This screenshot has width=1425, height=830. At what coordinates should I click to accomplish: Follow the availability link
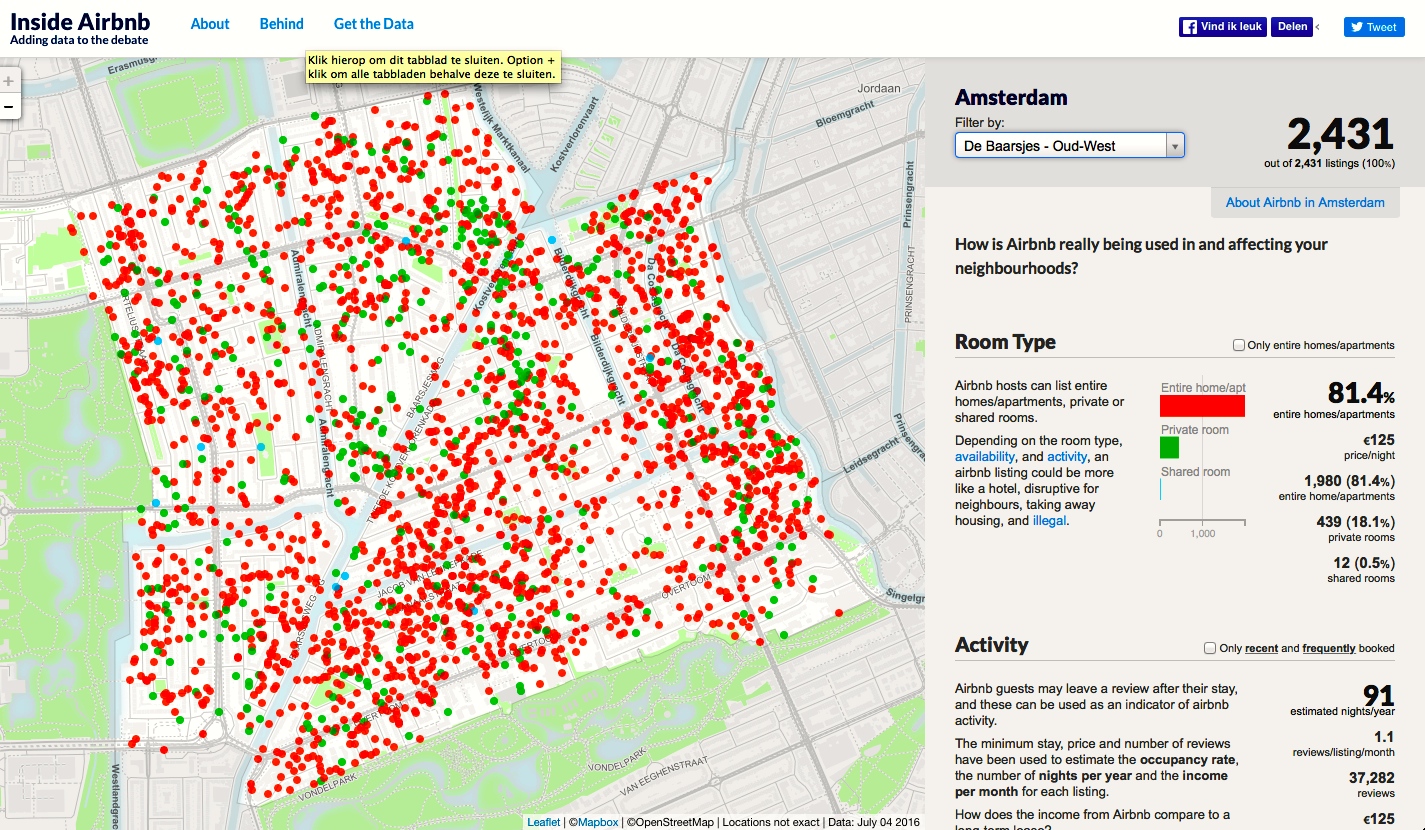(985, 457)
